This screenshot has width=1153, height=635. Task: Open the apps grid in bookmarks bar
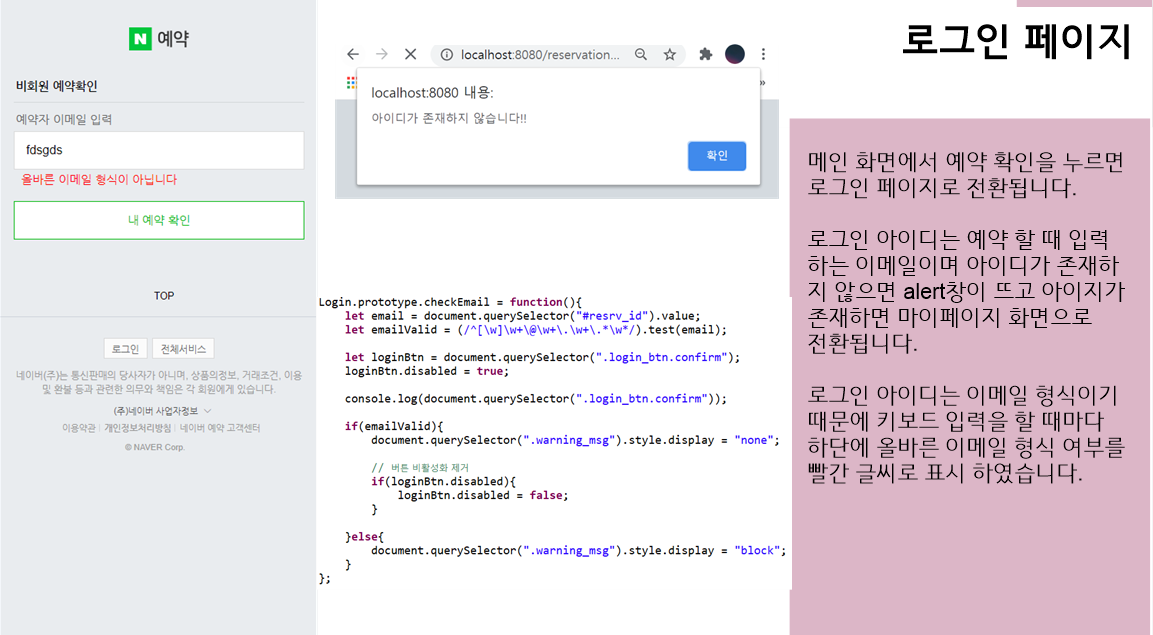click(x=351, y=83)
